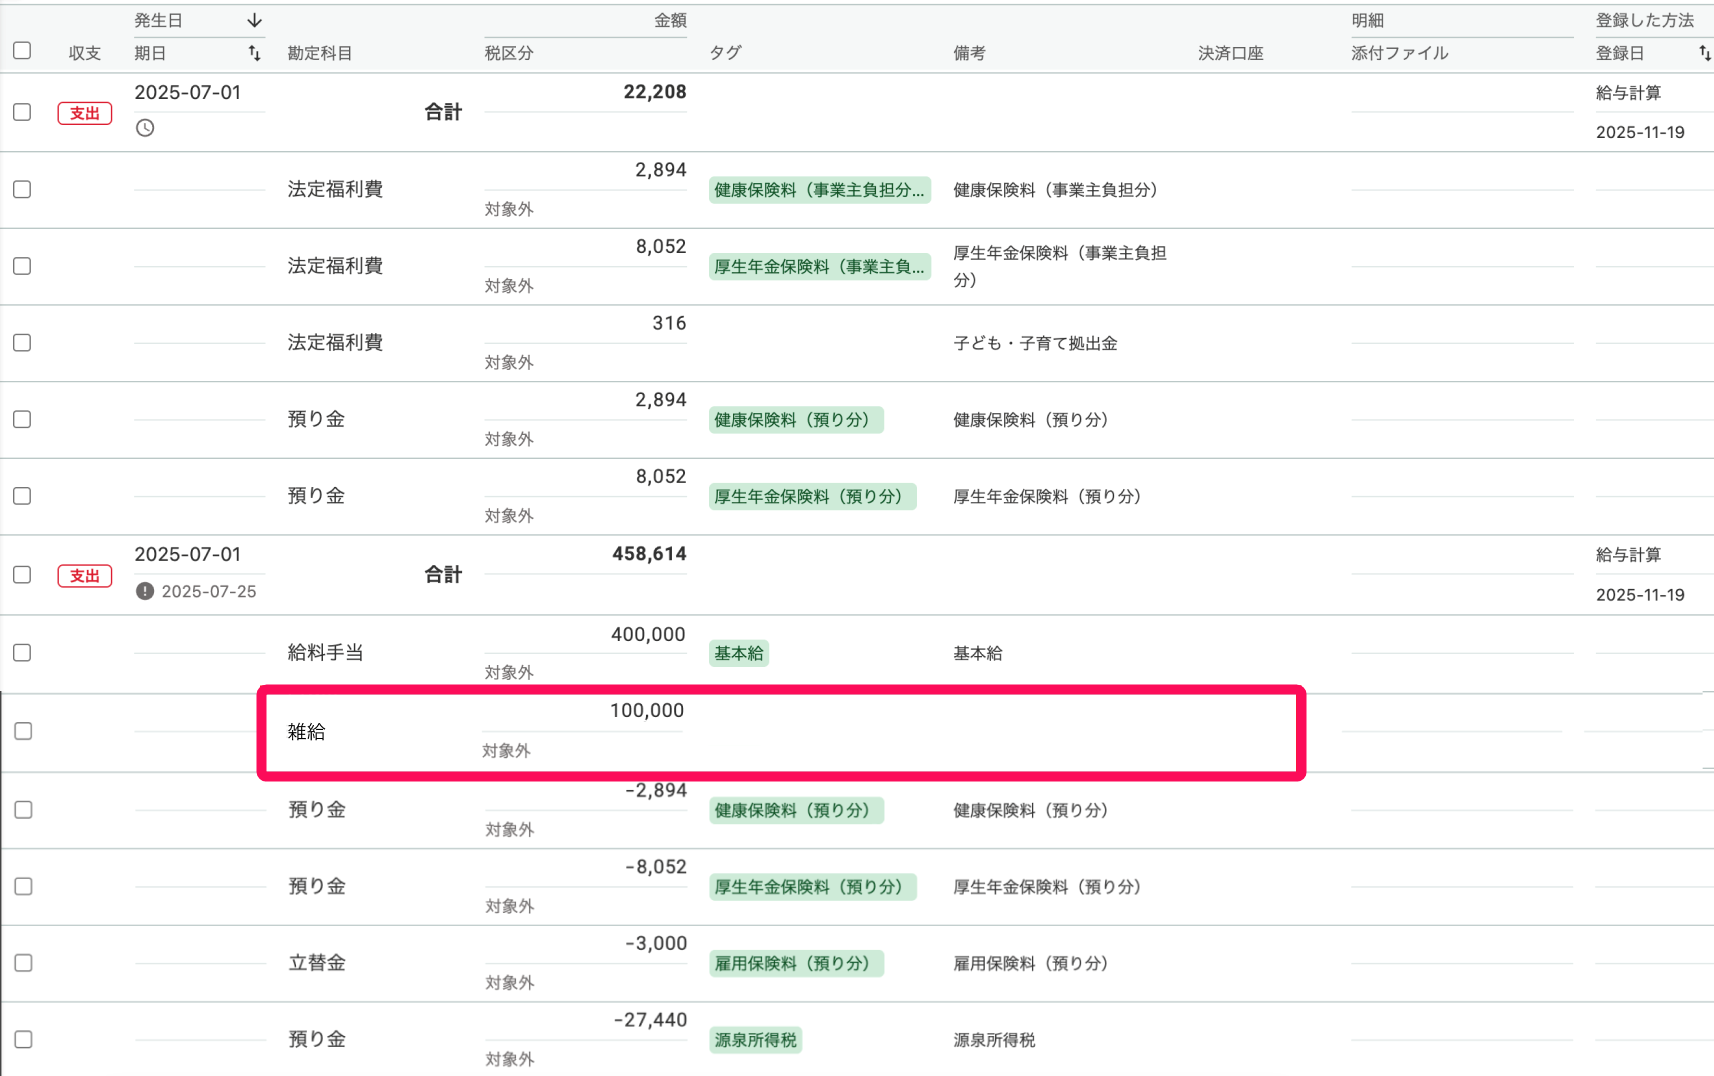The height and width of the screenshot is (1076, 1714).
Task: Click the 健康保険料（事業主負担分… tag
Action: click(x=820, y=190)
